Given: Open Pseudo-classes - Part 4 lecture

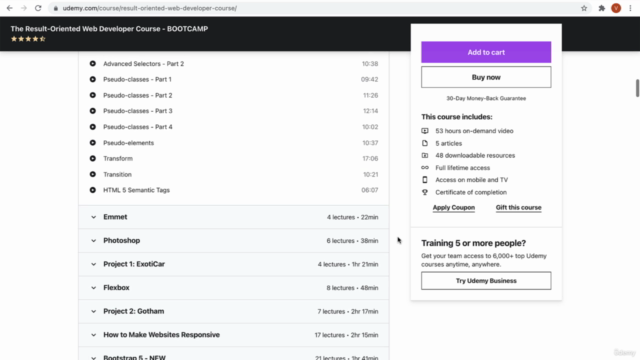Looking at the screenshot, I should [138, 127].
